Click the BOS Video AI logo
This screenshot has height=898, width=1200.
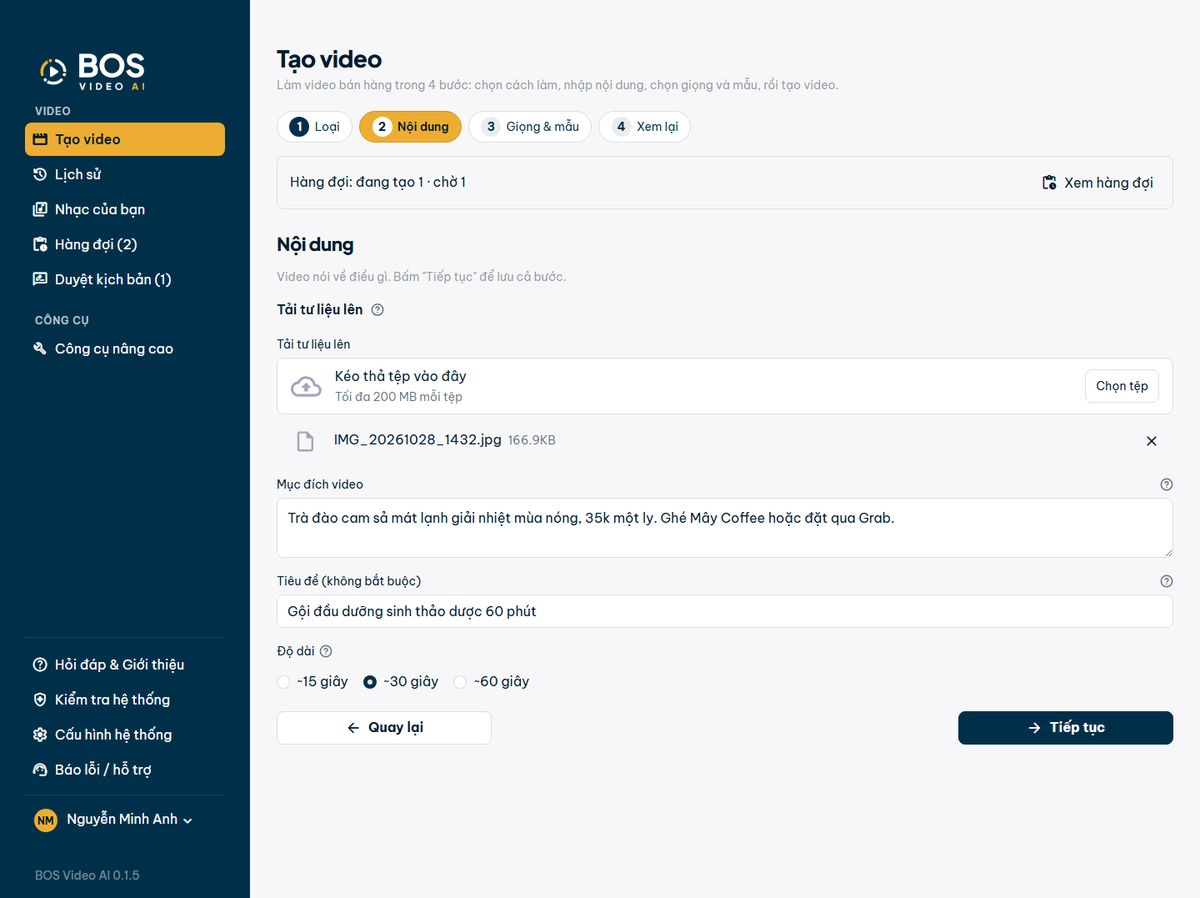coord(92,71)
